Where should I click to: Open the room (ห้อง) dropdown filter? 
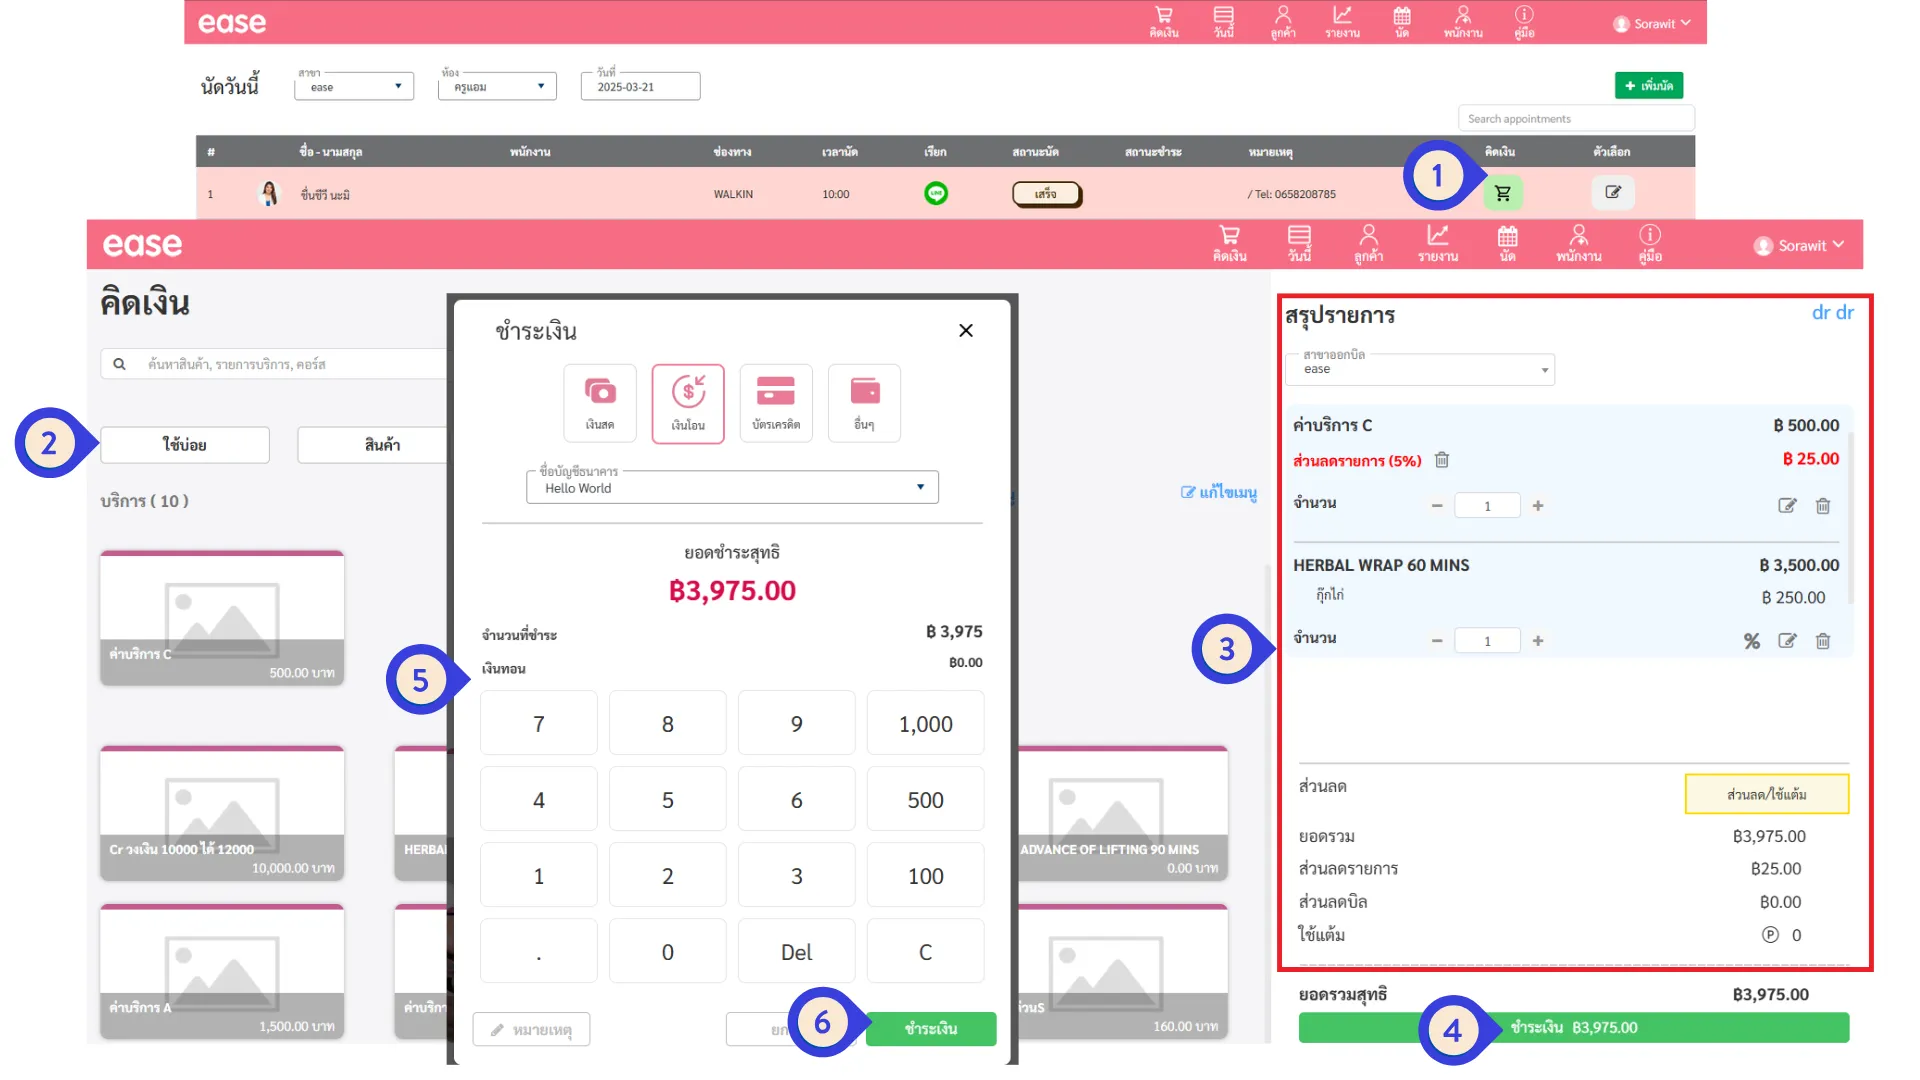(497, 87)
